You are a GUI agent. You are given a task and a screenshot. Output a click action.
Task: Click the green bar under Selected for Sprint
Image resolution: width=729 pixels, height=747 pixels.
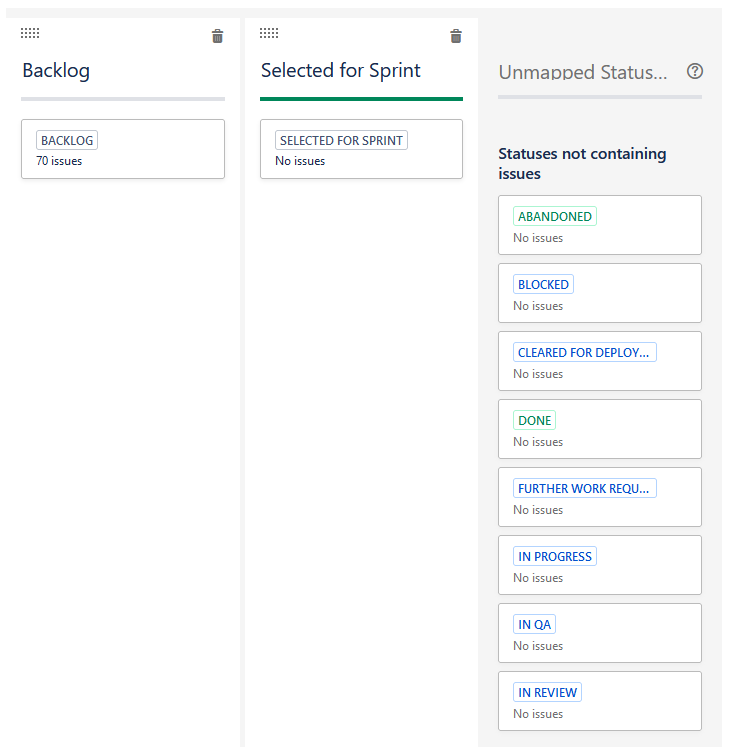pyautogui.click(x=361, y=99)
